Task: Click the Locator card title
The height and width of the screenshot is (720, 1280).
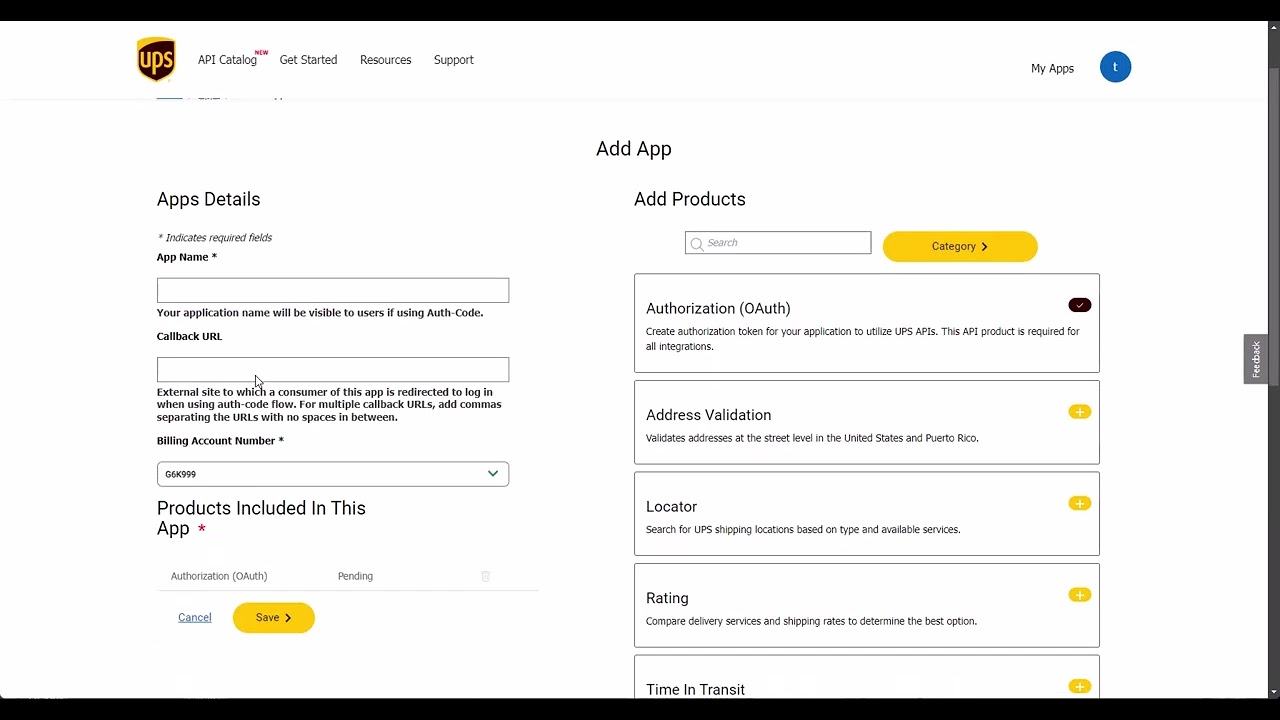Action: [671, 507]
